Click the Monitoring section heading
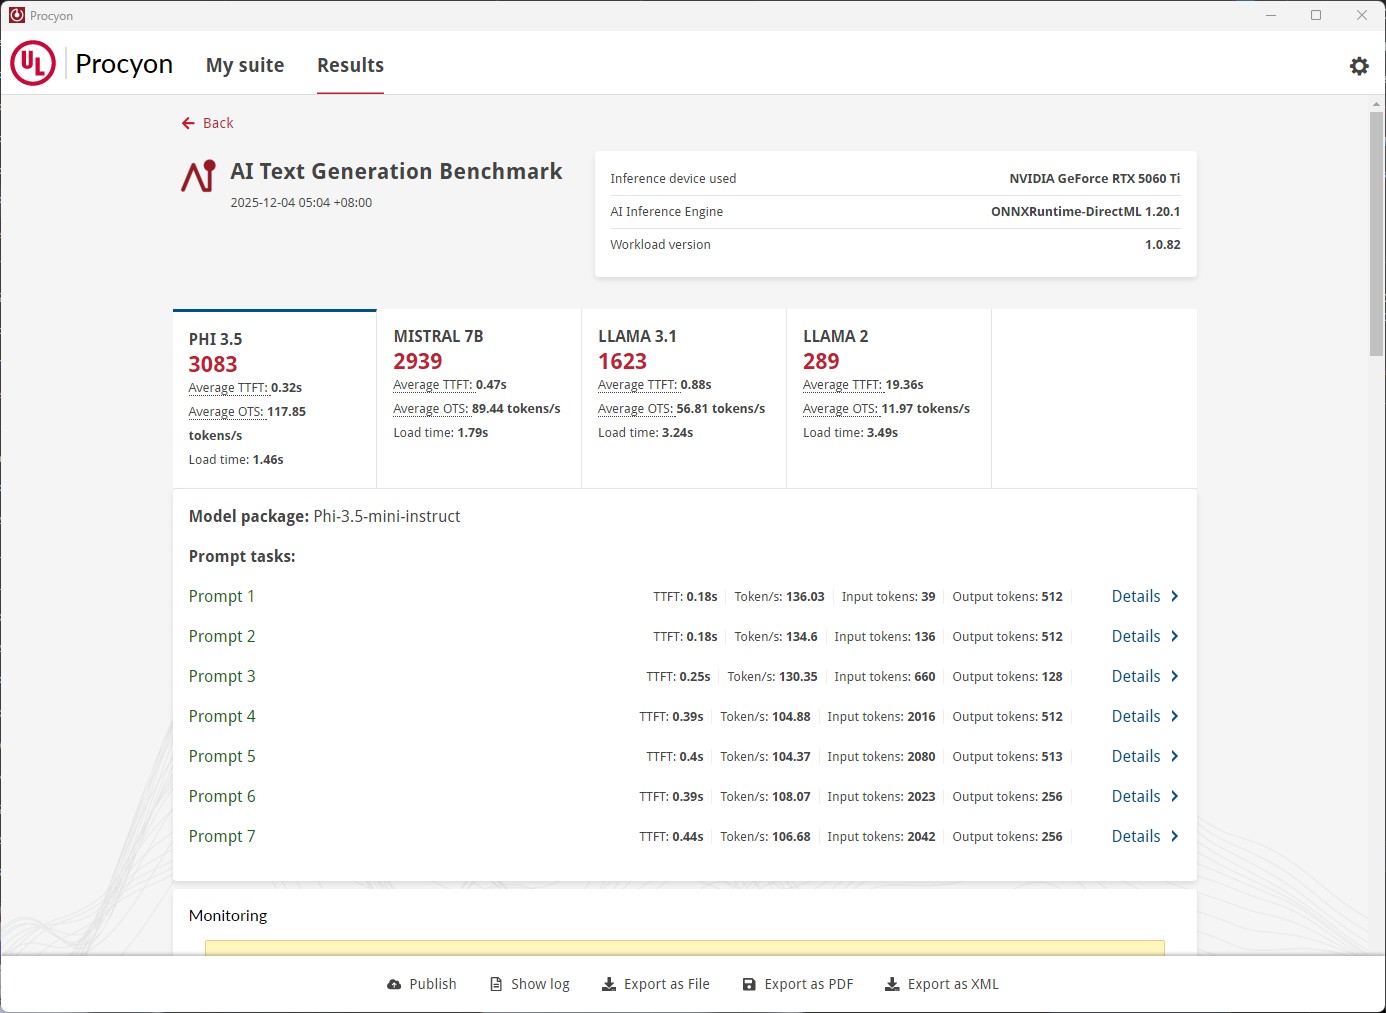 pyautogui.click(x=228, y=915)
